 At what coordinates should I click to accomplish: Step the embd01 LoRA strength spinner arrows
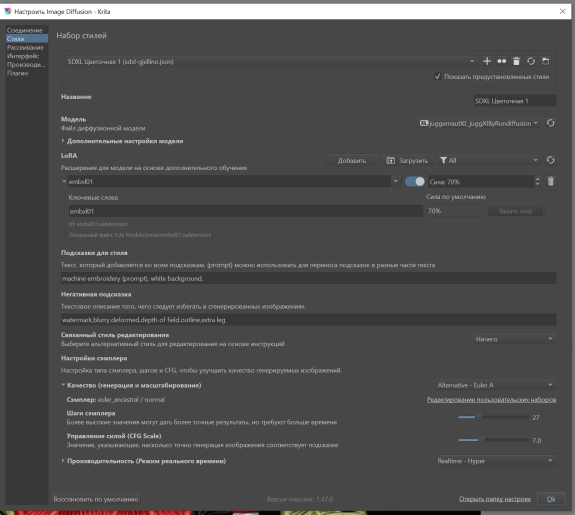[537, 182]
